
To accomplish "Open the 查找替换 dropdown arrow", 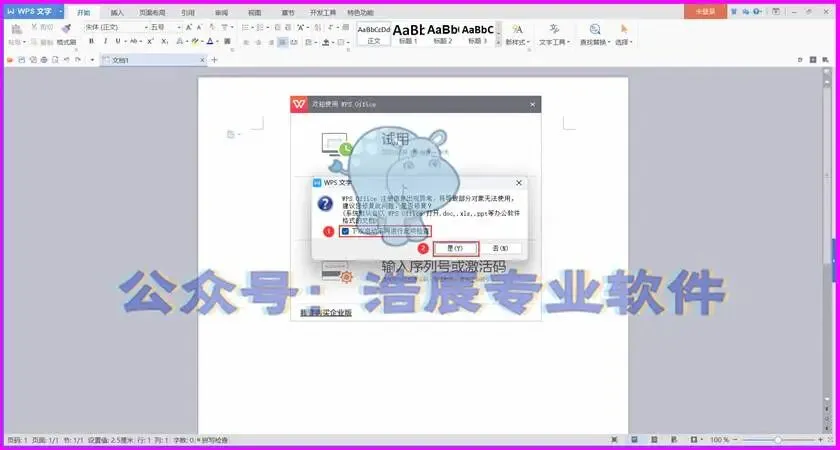I will [x=609, y=42].
